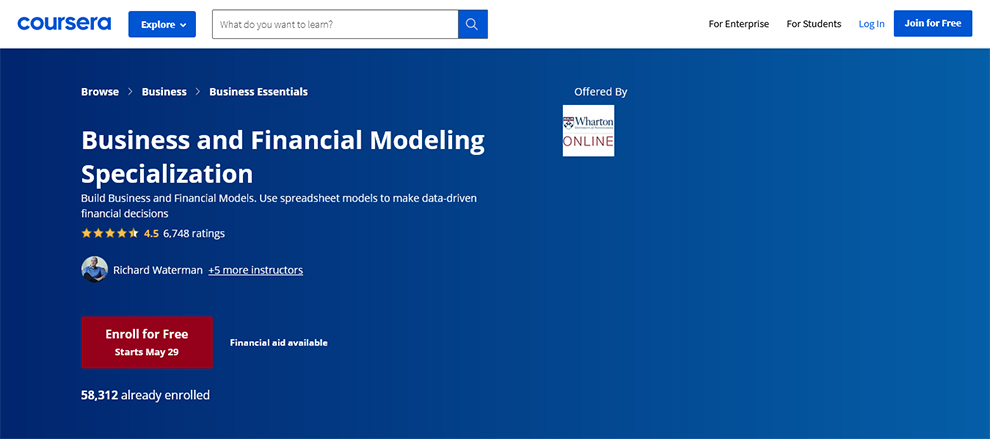Click the Coursera logo
Screen dimensions: 990x439
click(x=64, y=24)
